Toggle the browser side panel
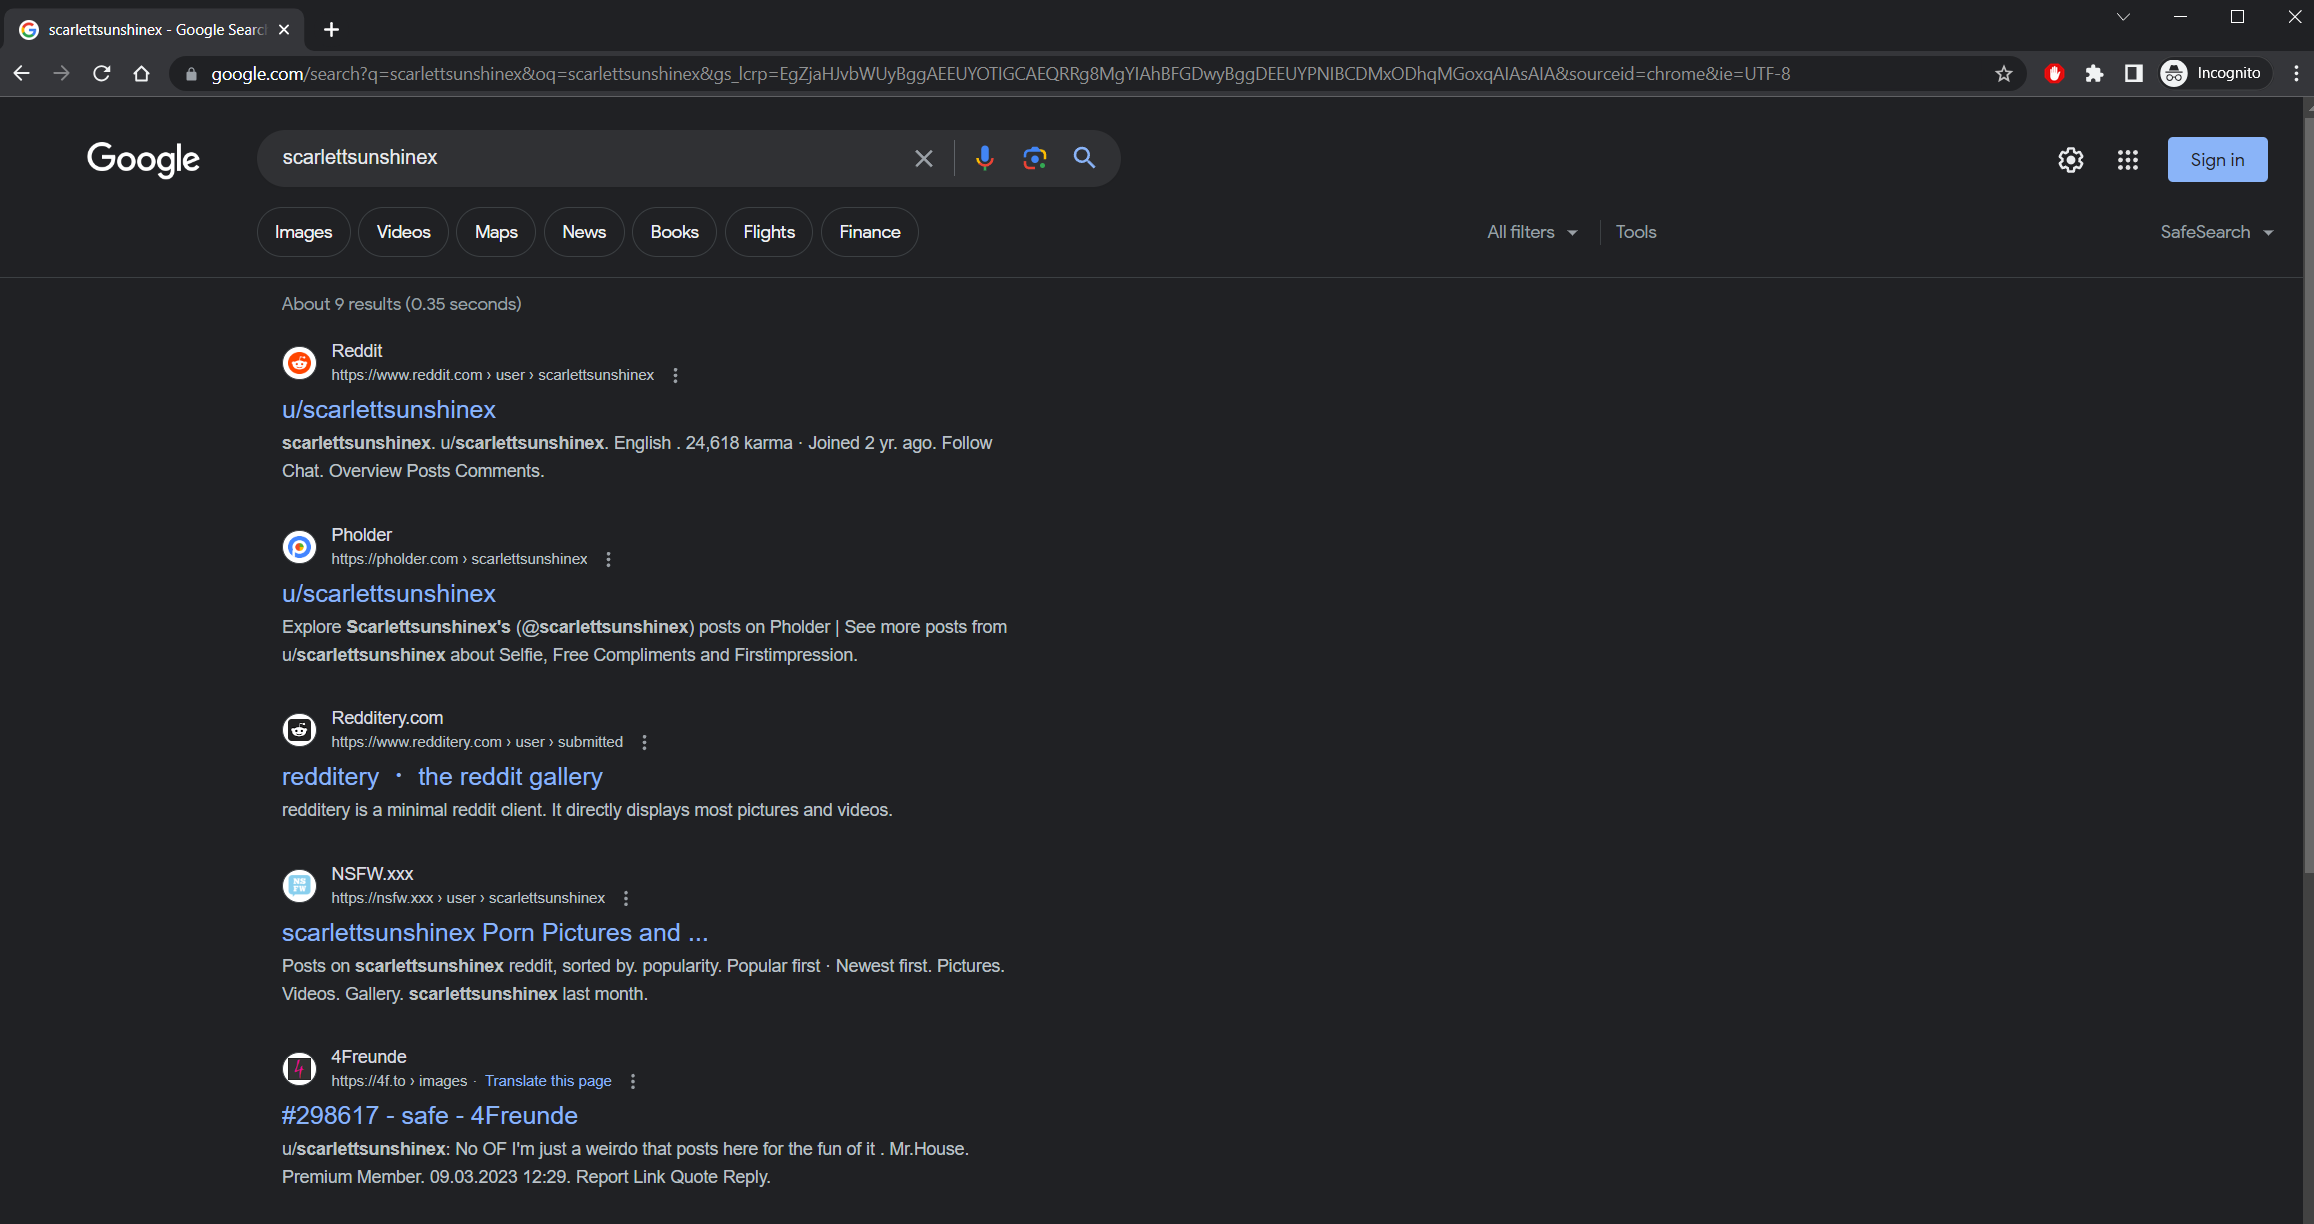Image resolution: width=2314 pixels, height=1224 pixels. pos(2133,74)
